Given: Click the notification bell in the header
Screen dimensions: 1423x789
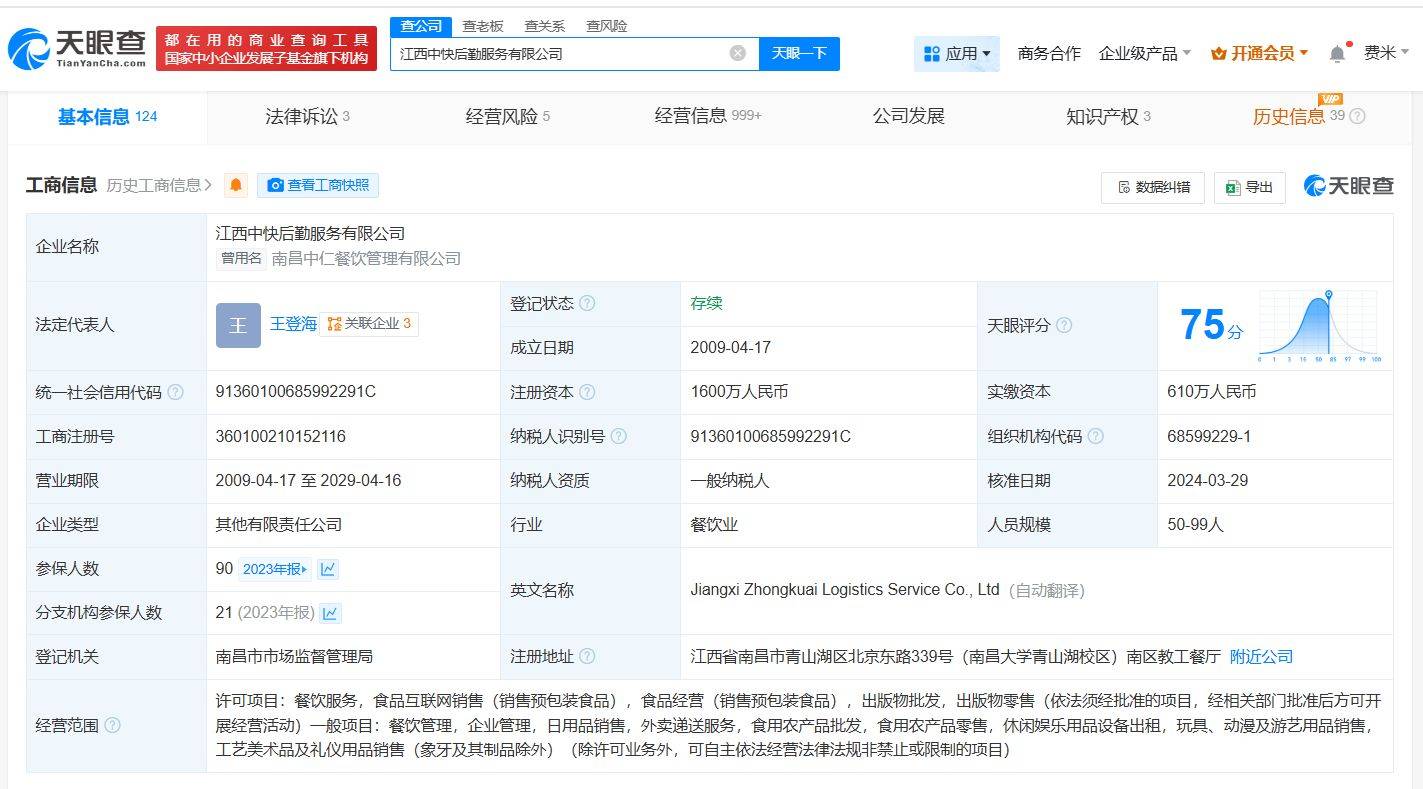Looking at the screenshot, I should pos(1337,54).
